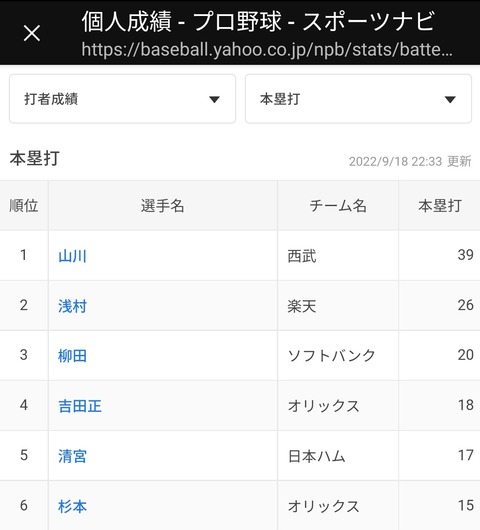This screenshot has width=480, height=530.
Task: Click the チーム名 column header
Action: (338, 206)
